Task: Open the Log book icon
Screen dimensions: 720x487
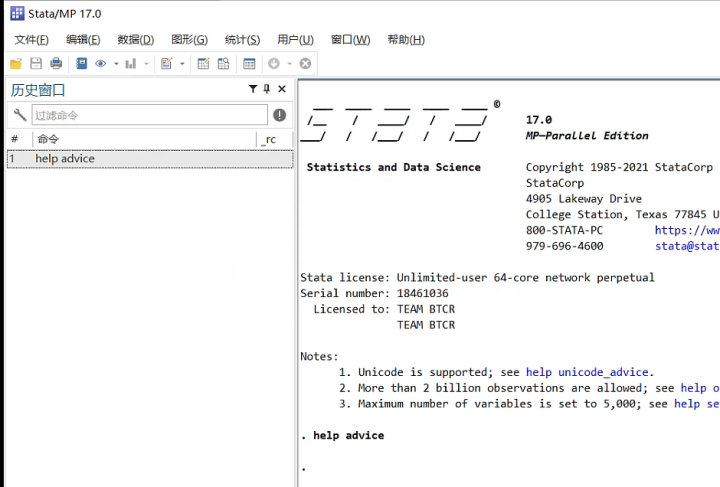Action: (x=82, y=64)
